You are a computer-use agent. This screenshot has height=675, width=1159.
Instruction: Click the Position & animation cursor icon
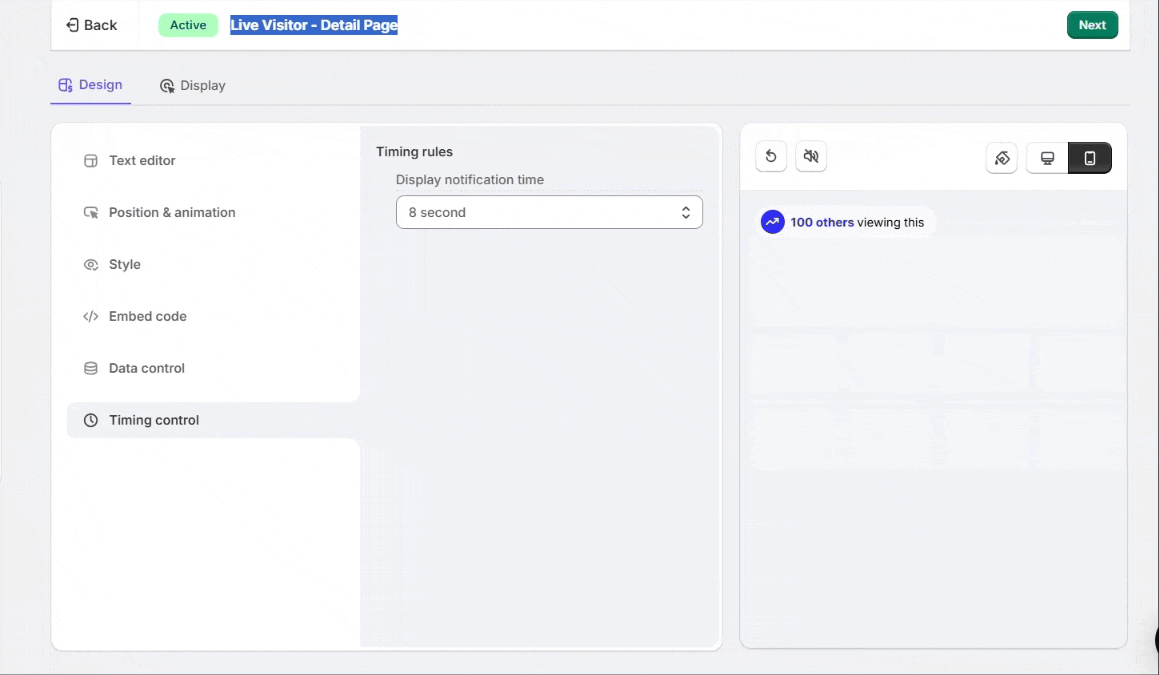click(91, 212)
